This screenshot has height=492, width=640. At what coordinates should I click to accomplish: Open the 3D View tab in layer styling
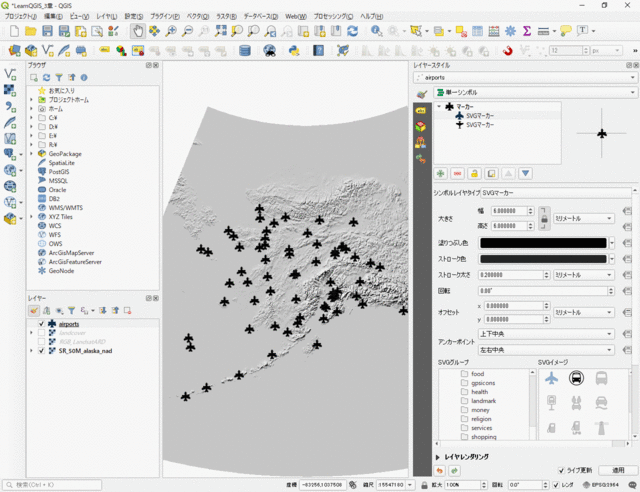[x=421, y=127]
